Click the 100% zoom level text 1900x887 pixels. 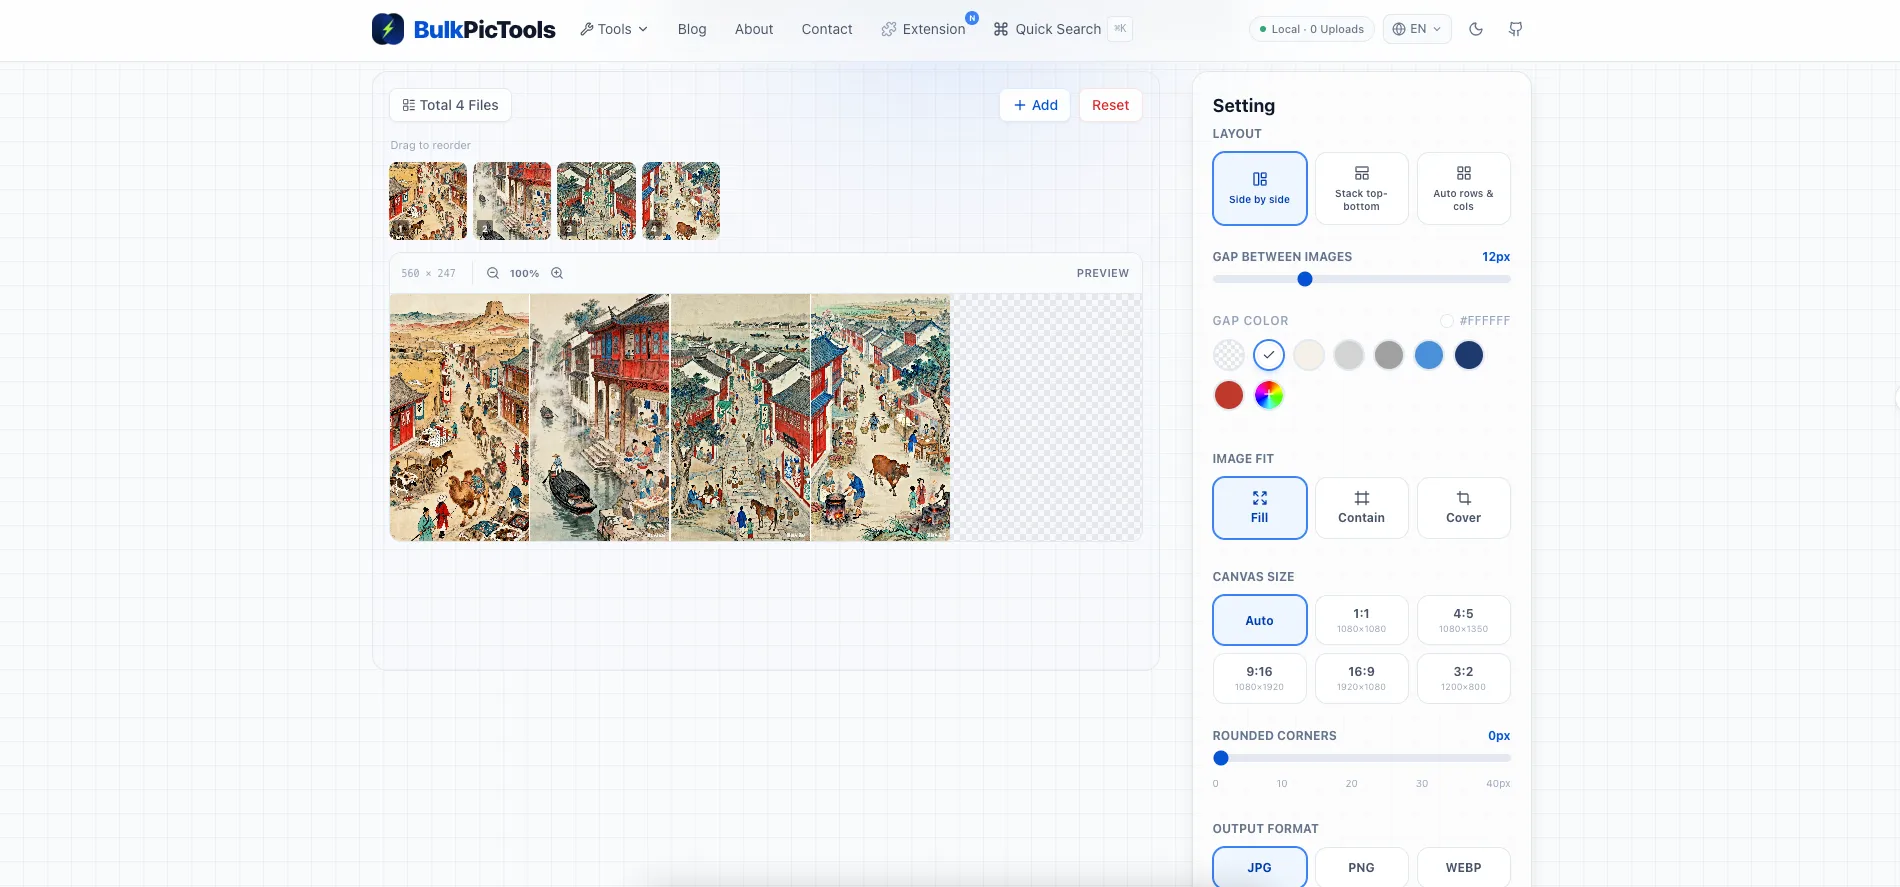[524, 273]
